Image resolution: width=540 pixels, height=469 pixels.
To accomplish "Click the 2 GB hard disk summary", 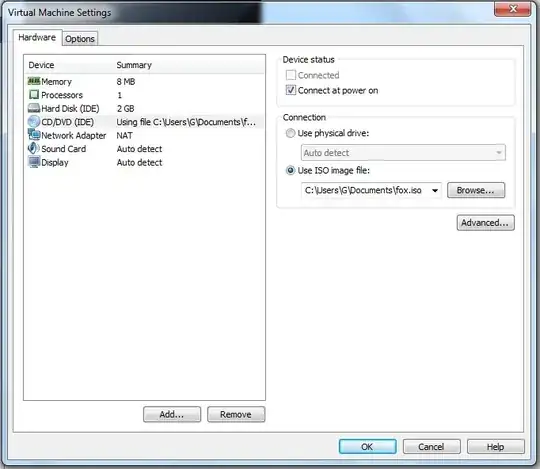I will tap(125, 108).
